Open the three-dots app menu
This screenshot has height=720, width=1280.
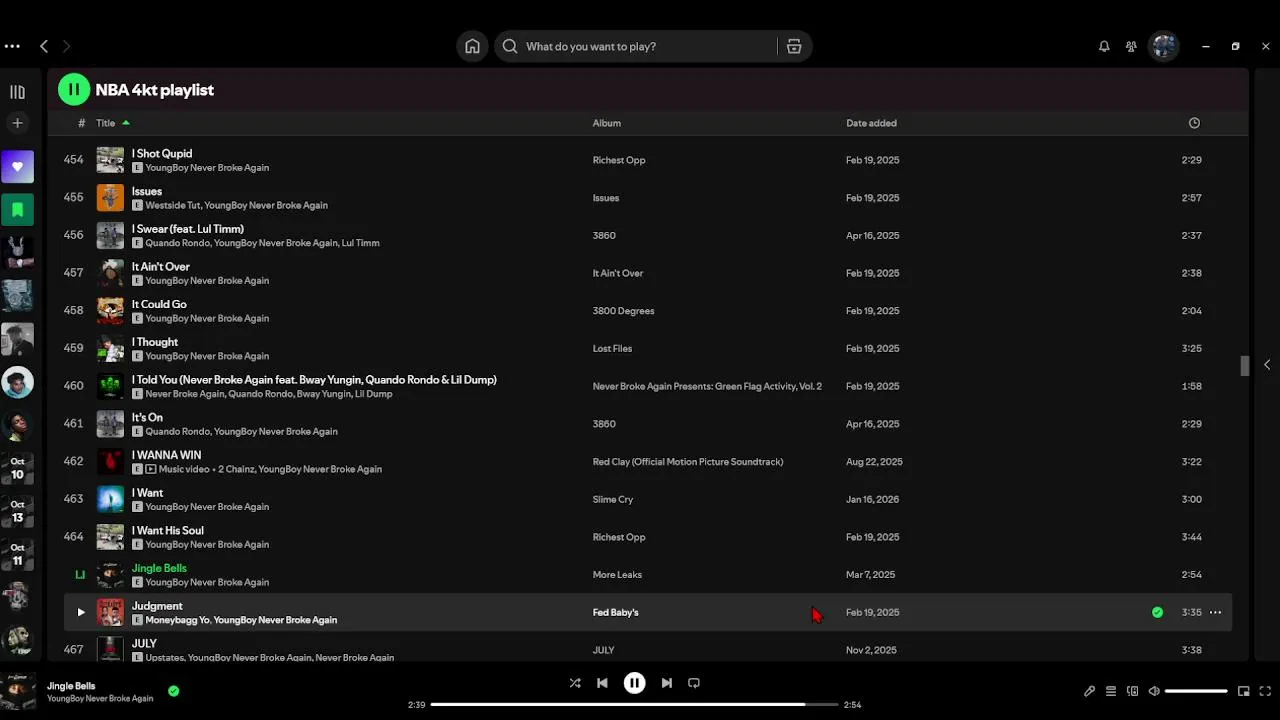tap(12, 46)
